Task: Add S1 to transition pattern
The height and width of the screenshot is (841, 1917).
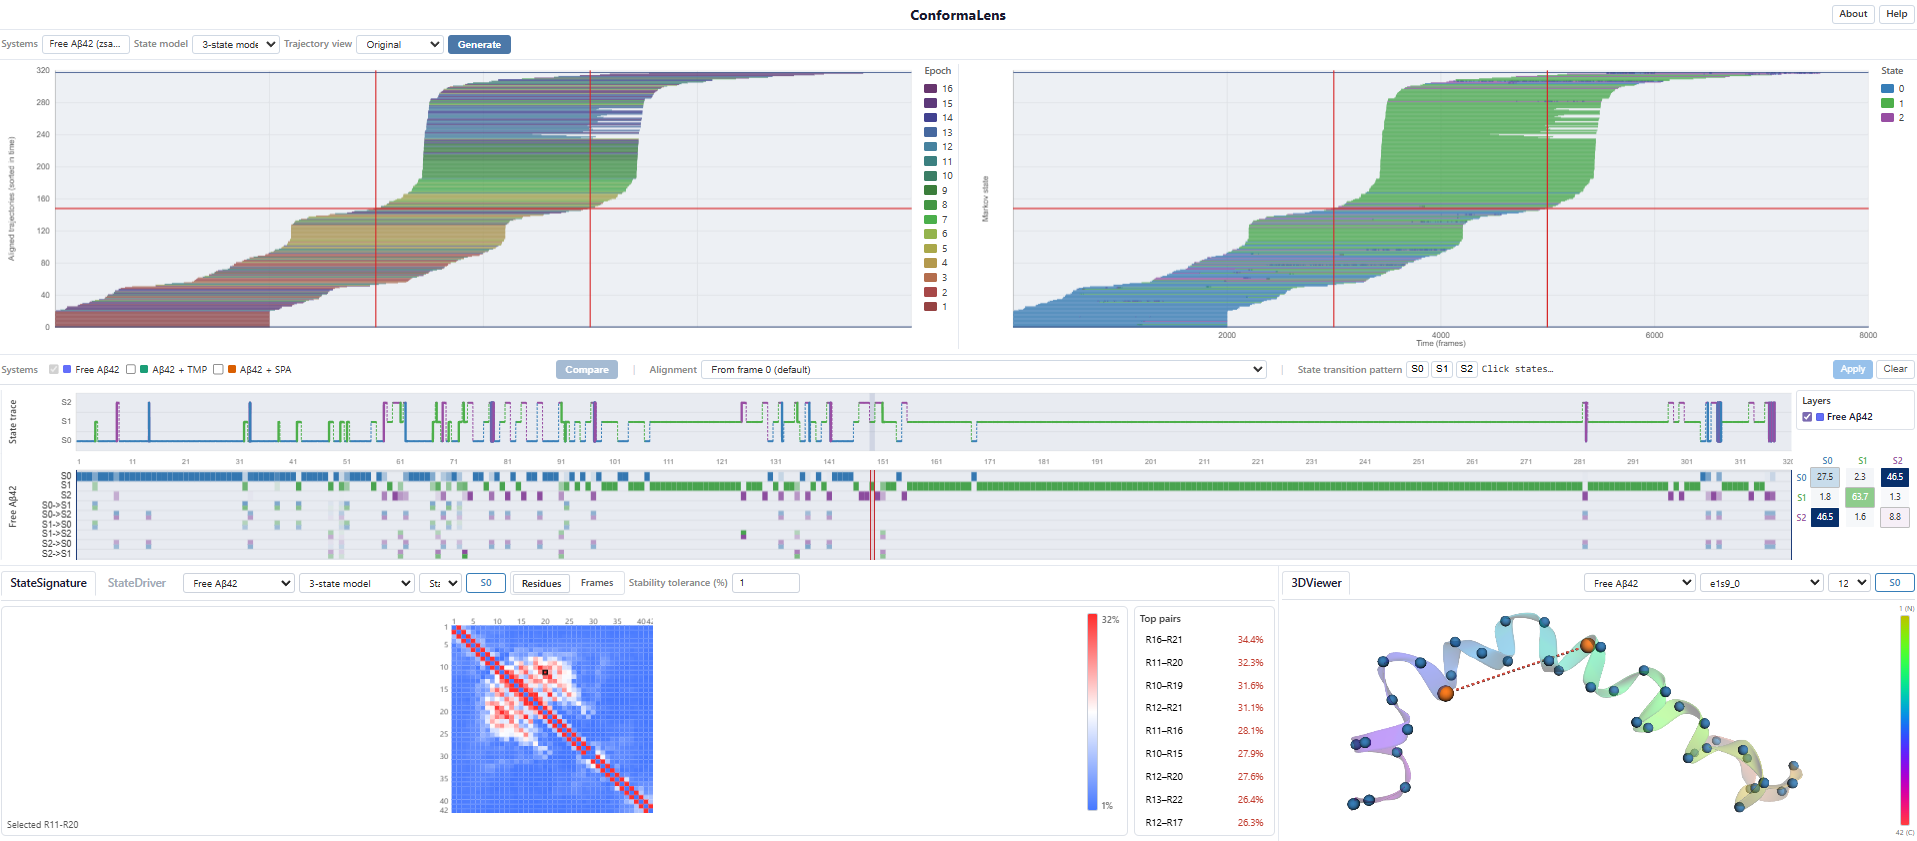Action: click(x=1442, y=369)
